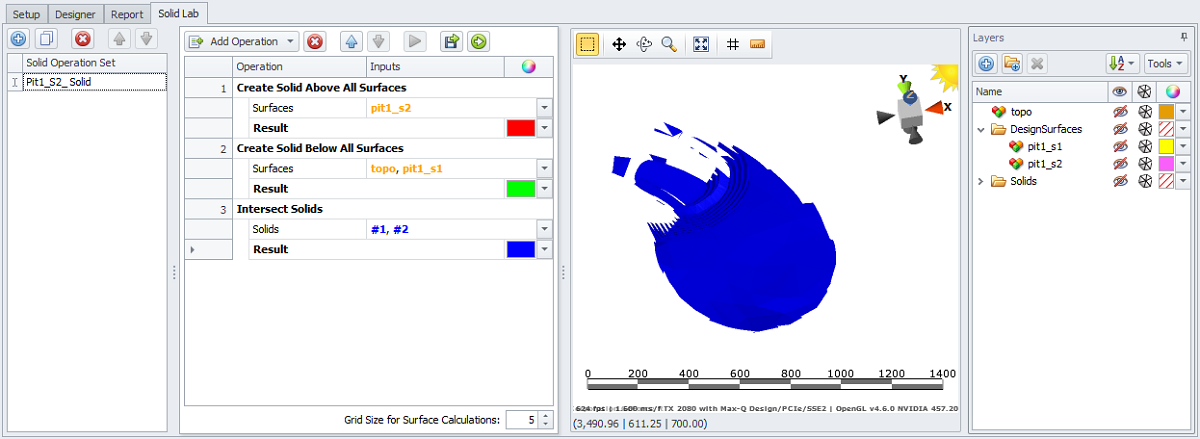The height and width of the screenshot is (439, 1200).
Task: Open Surfaces dropdown for topo, pit1_s1
Action: (x=545, y=168)
